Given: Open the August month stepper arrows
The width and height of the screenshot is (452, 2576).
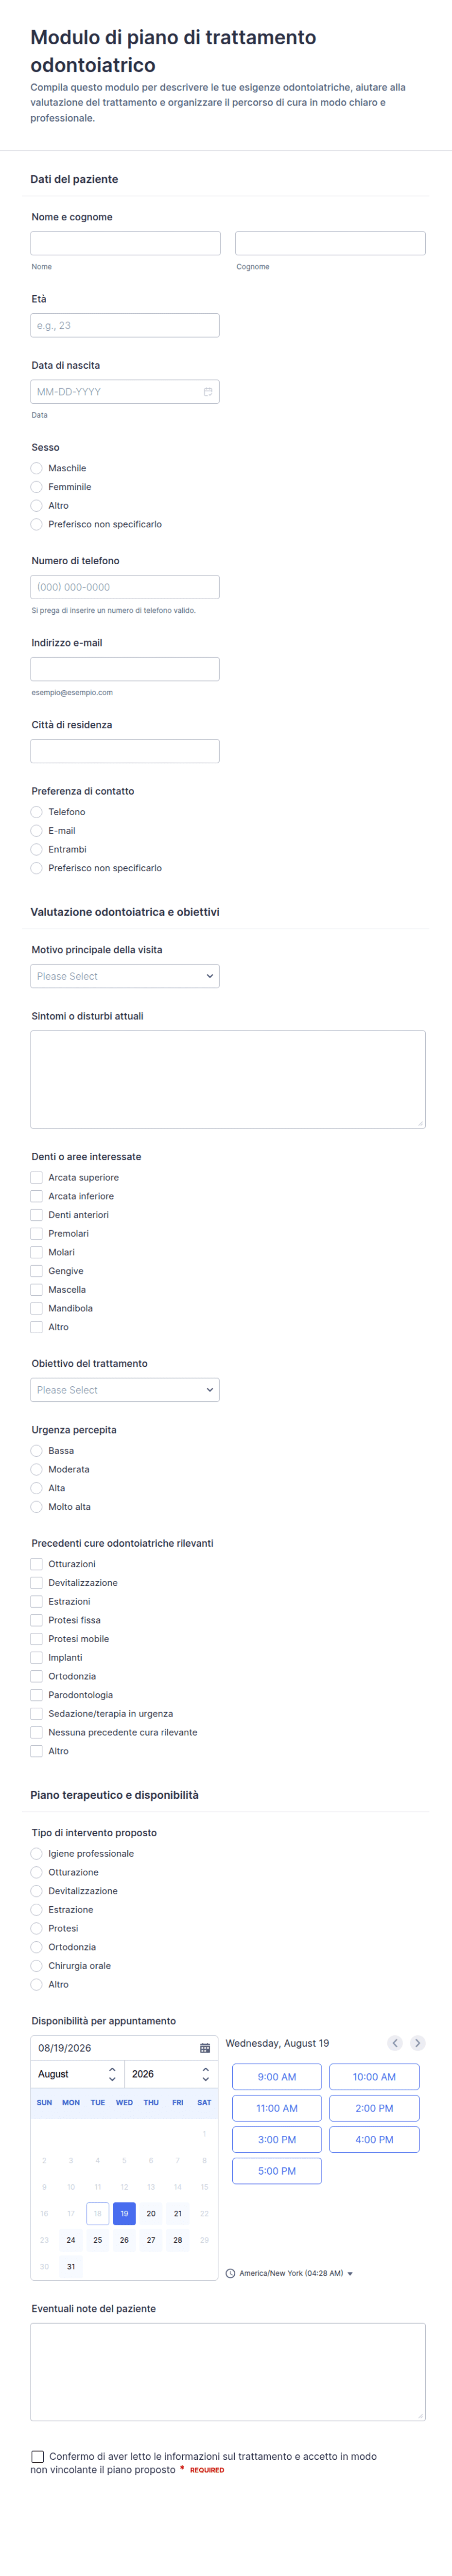Looking at the screenshot, I should click(112, 2074).
